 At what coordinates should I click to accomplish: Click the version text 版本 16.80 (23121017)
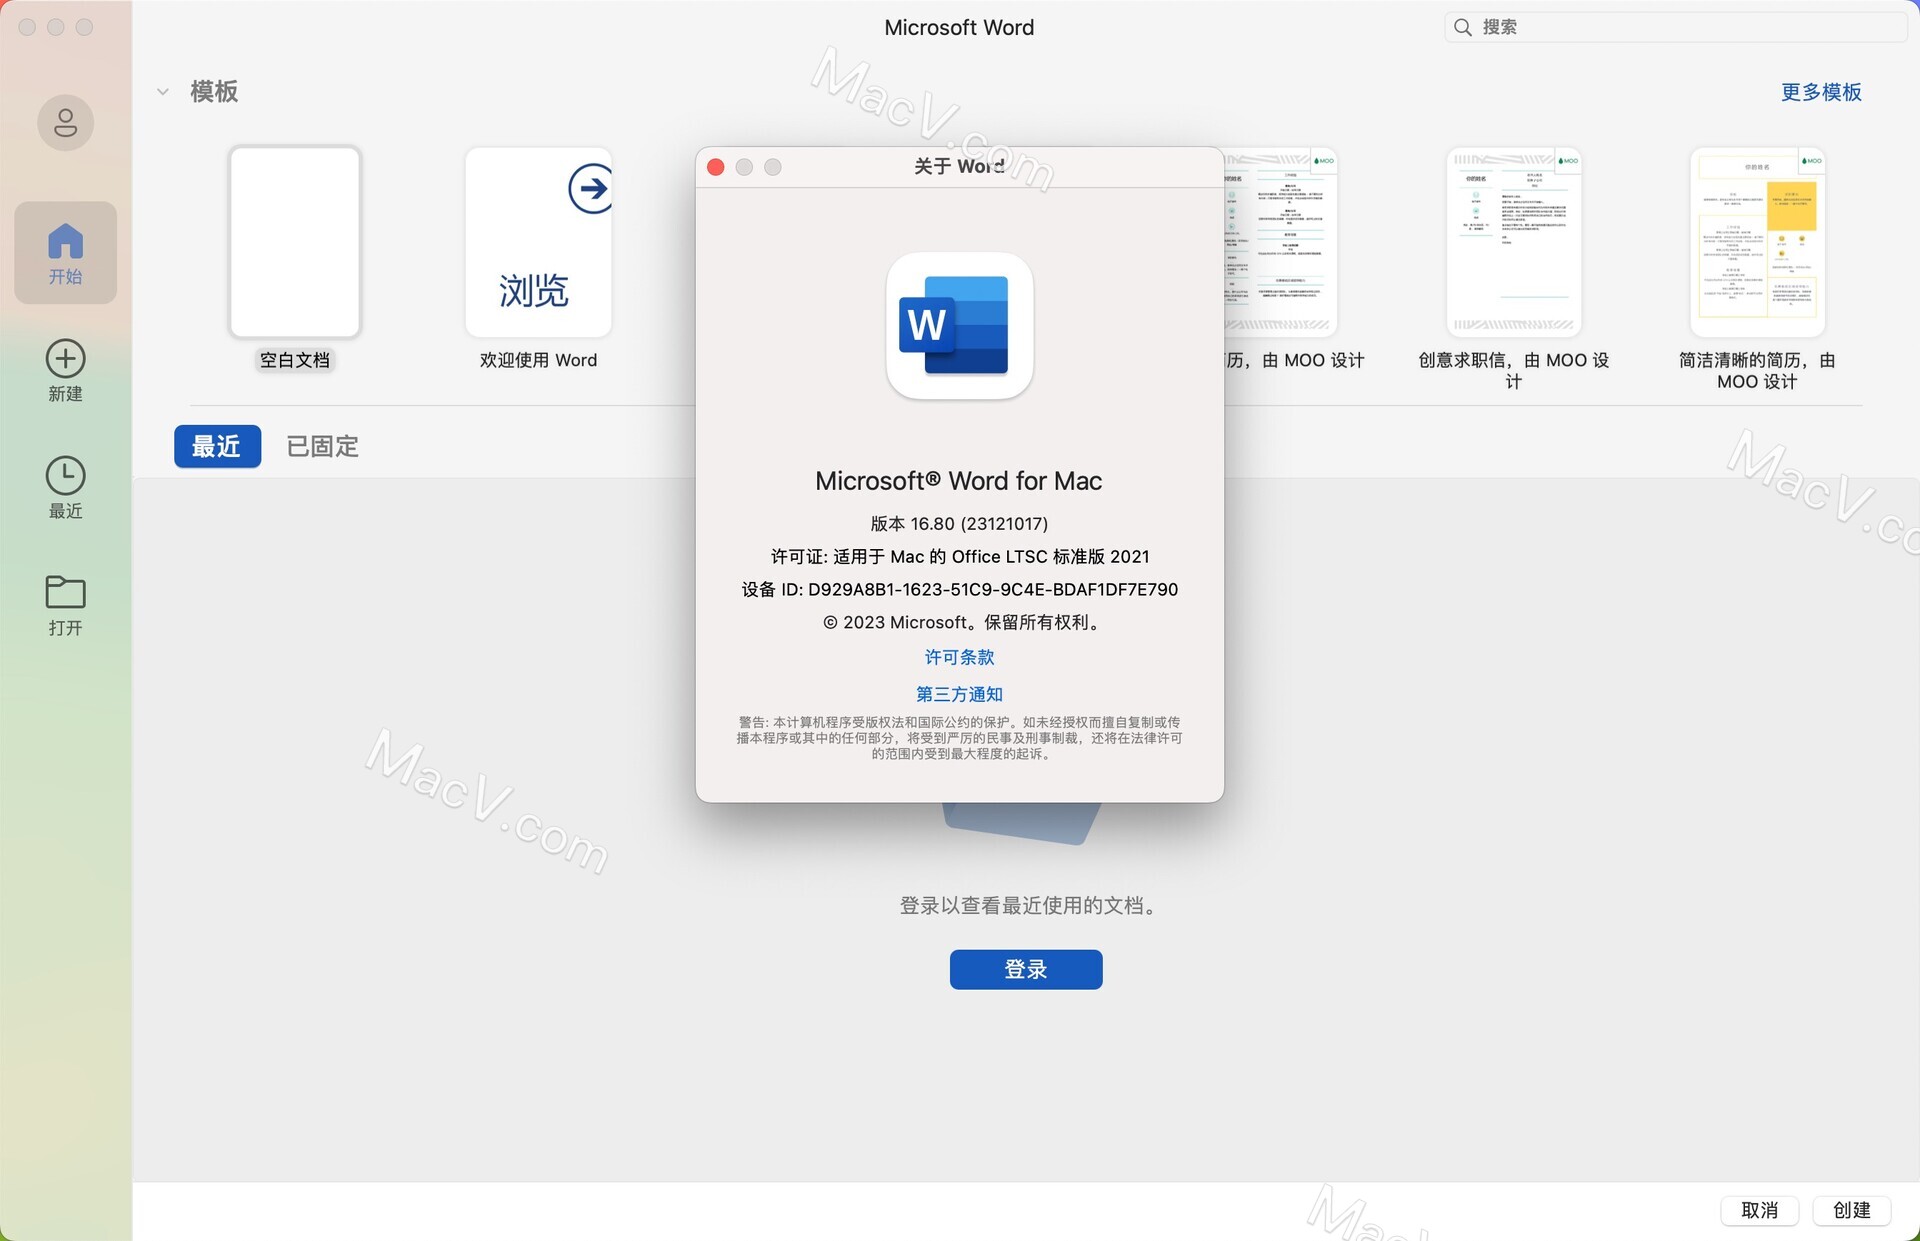pos(959,523)
